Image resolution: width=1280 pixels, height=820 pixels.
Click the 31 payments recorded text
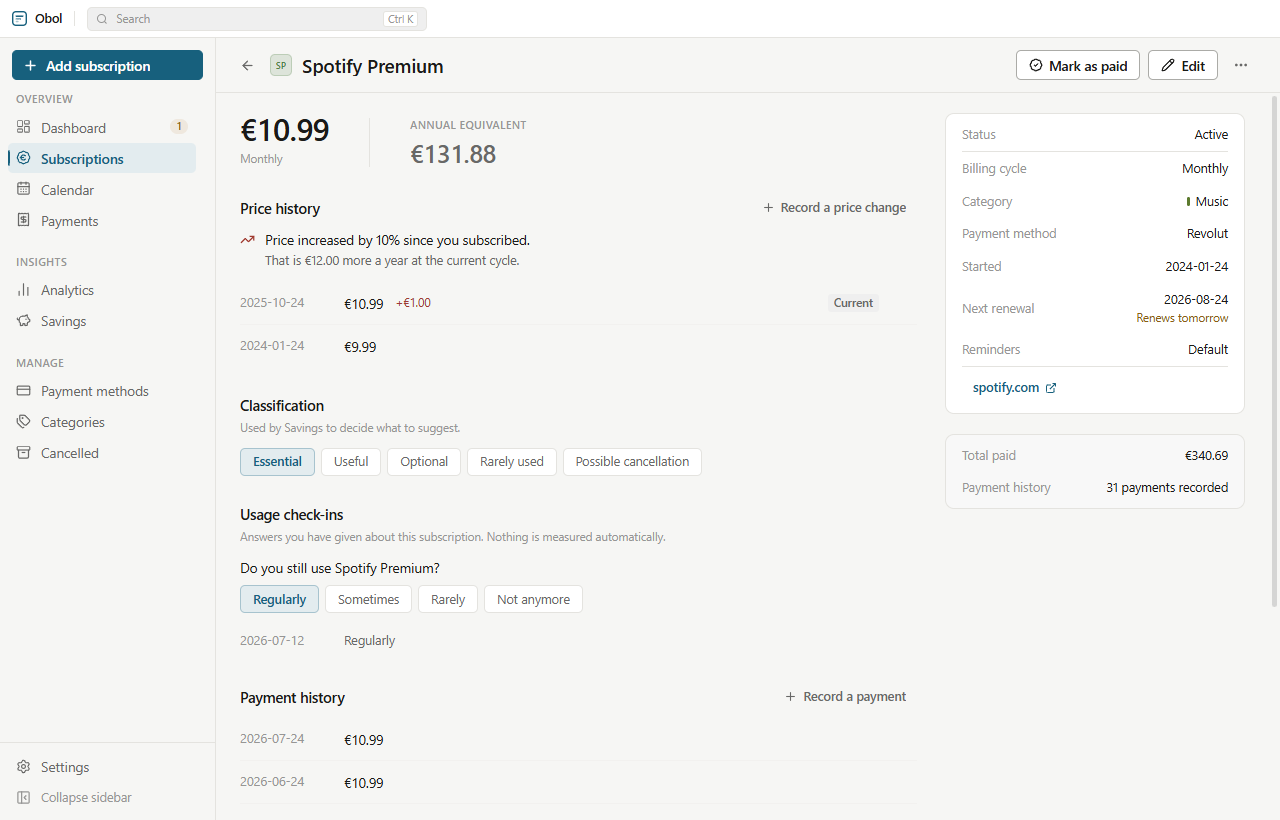(1167, 488)
